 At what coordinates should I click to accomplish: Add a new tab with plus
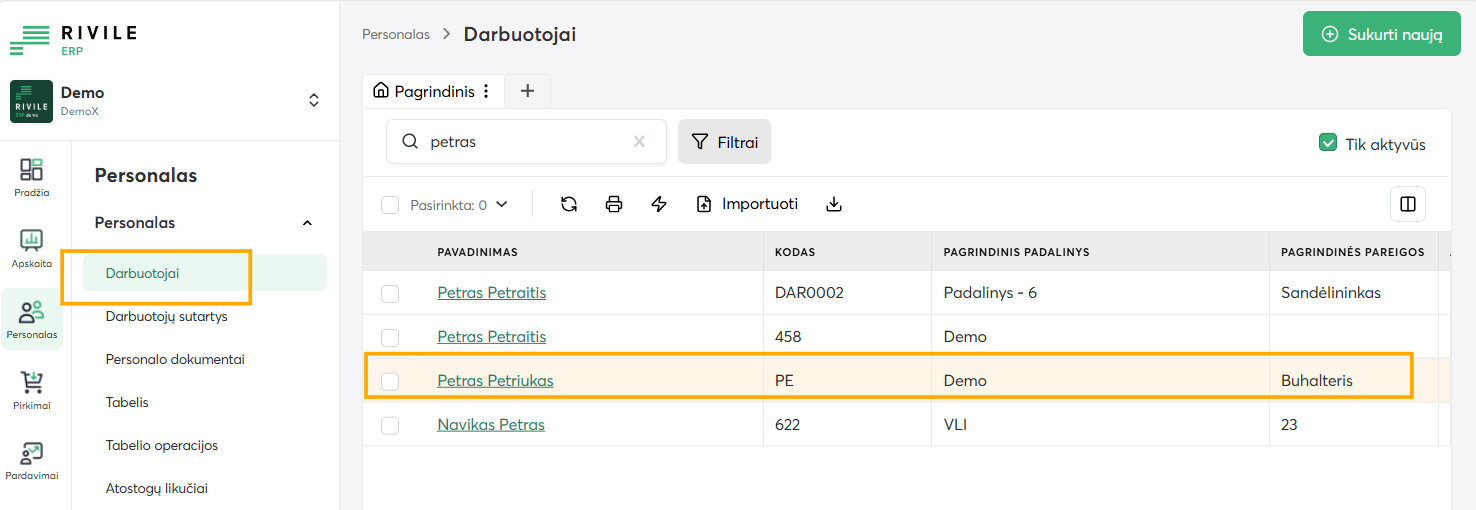[x=528, y=91]
